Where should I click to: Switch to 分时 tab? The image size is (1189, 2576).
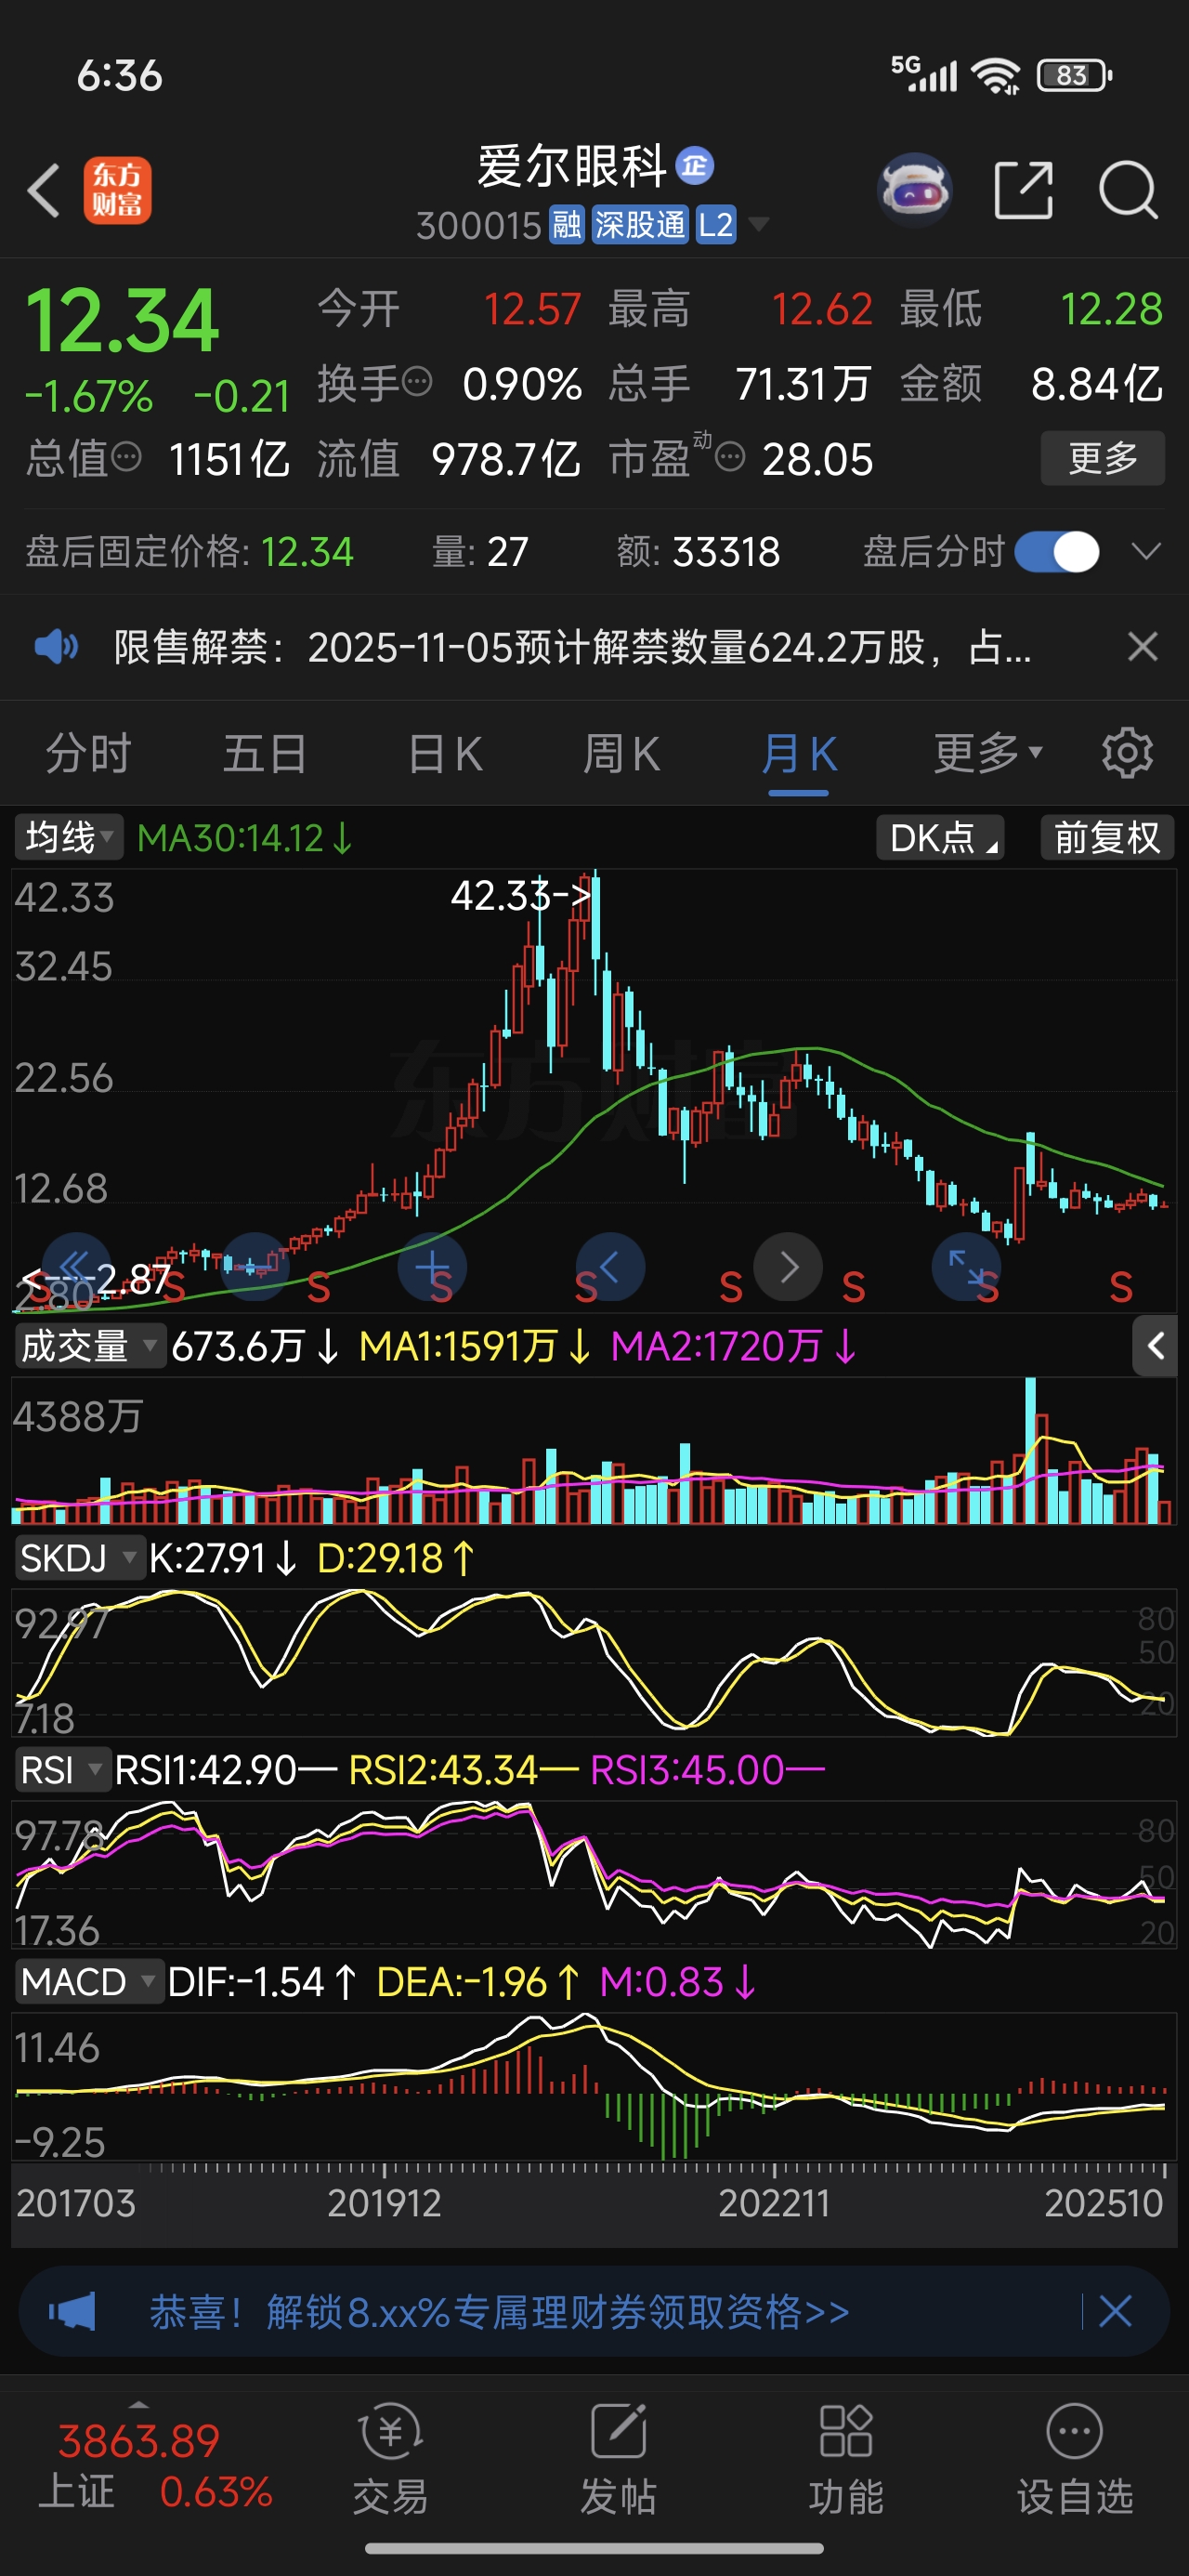(89, 754)
